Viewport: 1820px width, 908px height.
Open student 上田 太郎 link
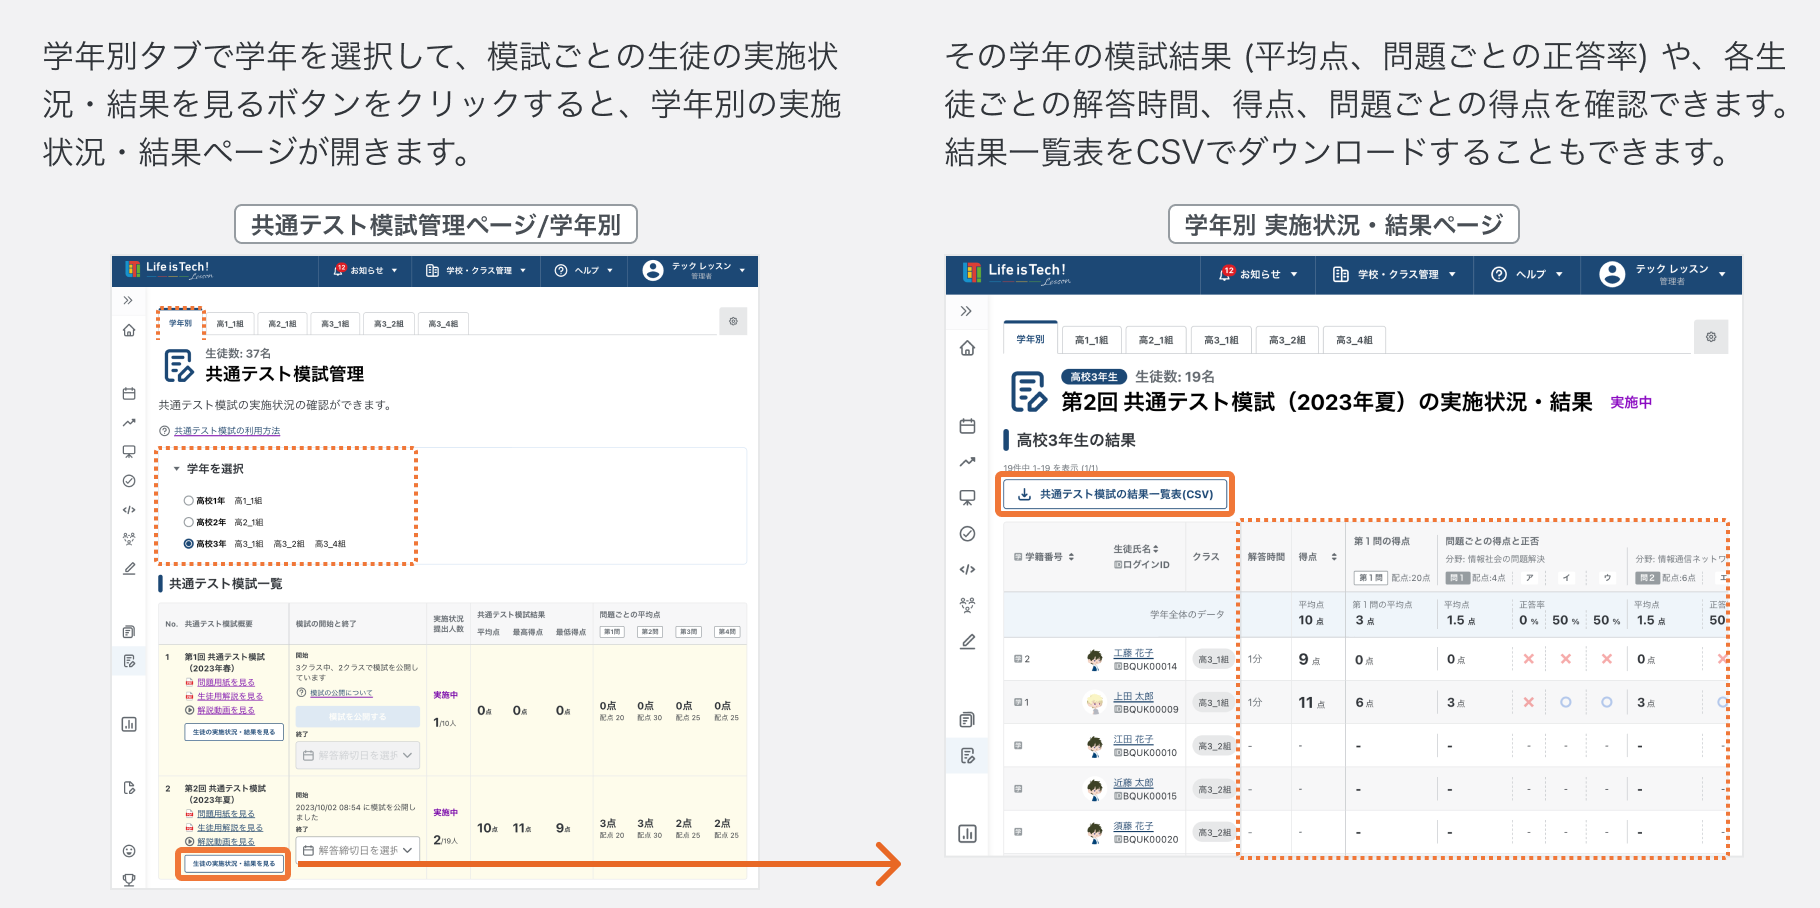tap(1133, 696)
